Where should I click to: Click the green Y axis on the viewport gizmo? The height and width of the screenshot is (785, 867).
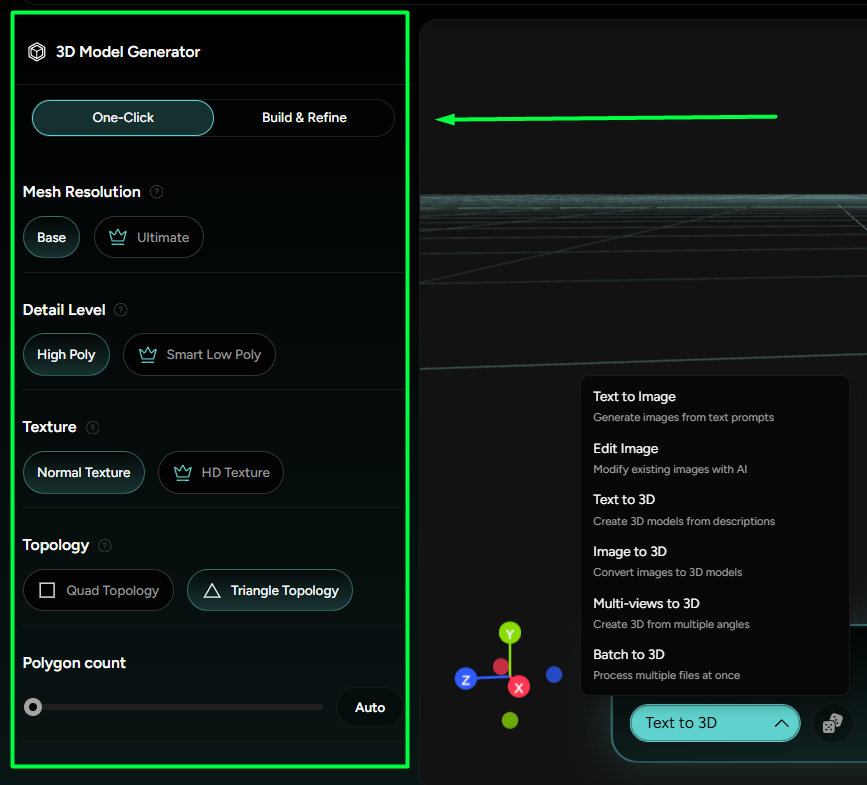click(510, 633)
